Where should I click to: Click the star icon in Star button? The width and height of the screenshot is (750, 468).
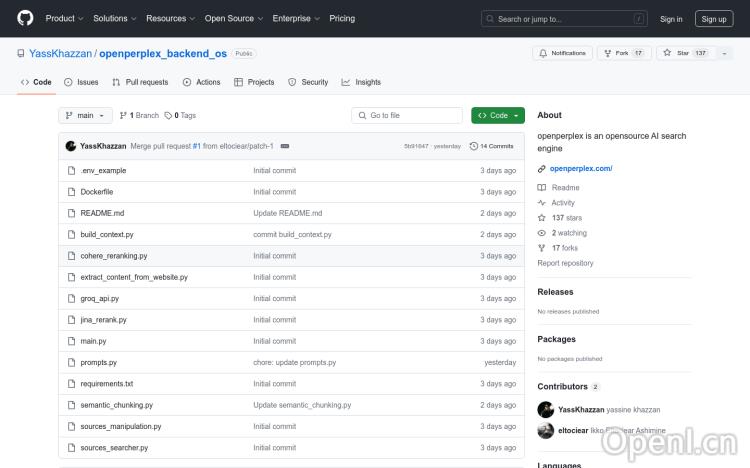tap(667, 53)
